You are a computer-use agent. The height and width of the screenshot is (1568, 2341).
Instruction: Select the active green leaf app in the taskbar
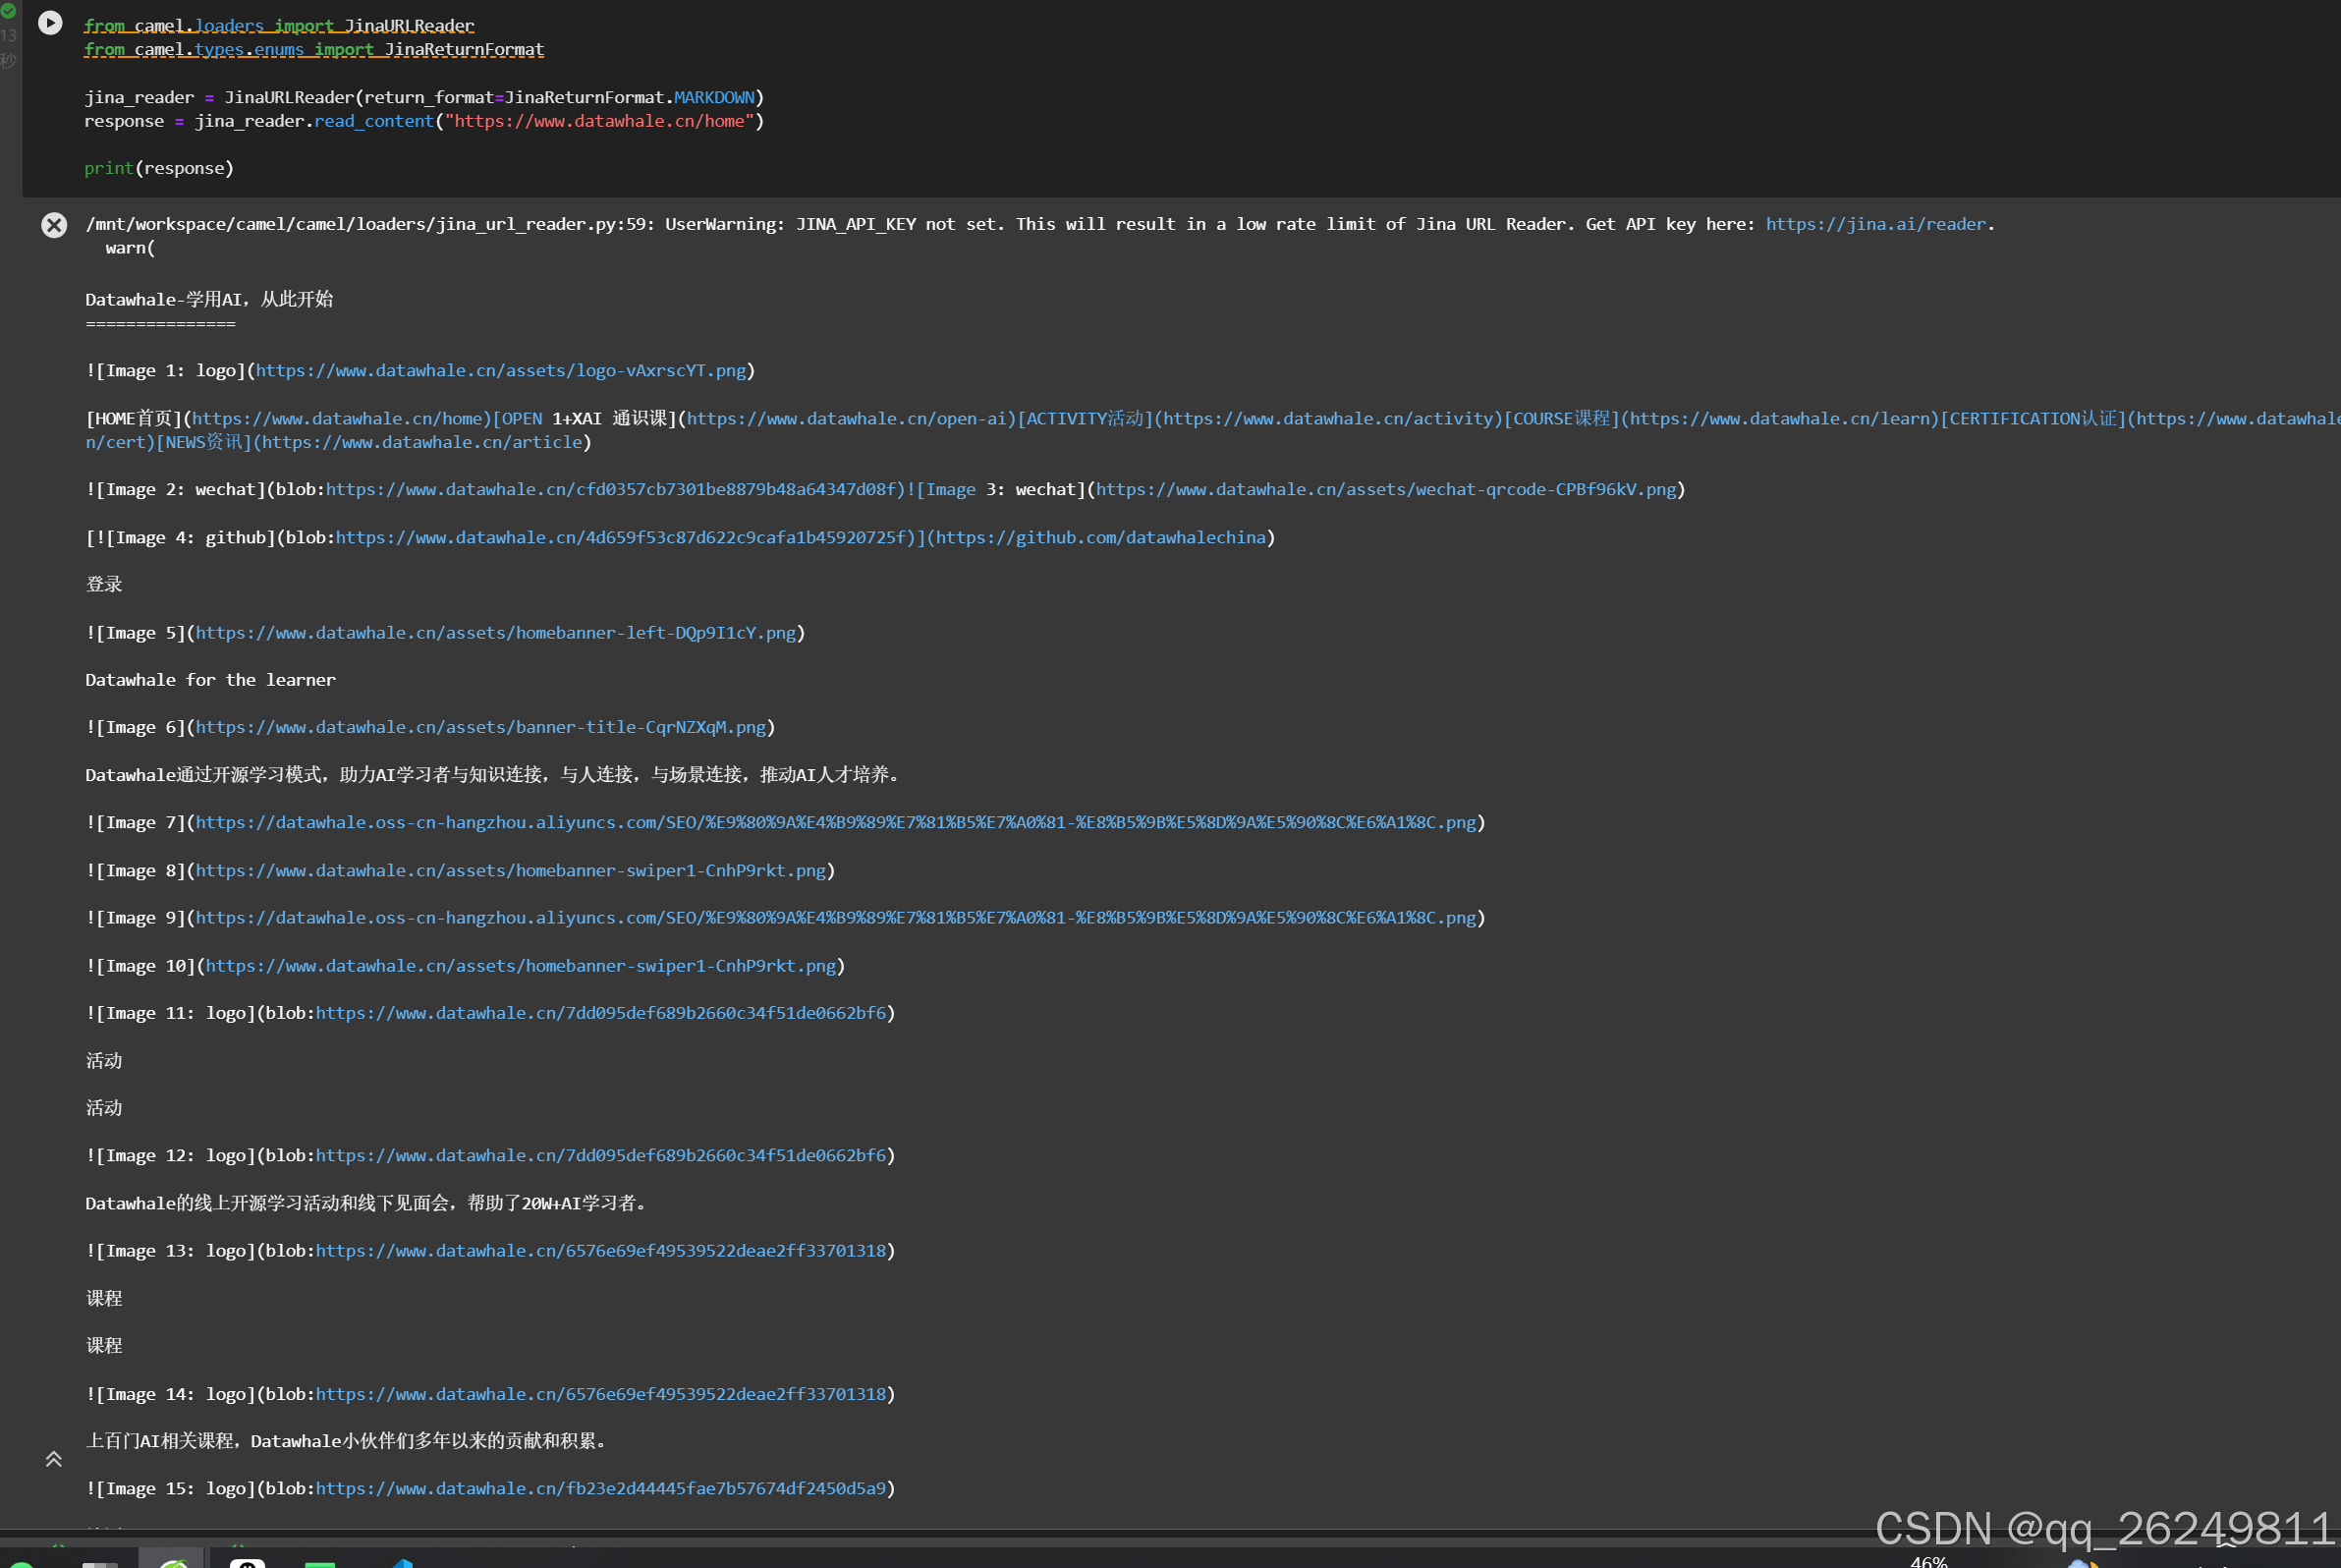pos(172,1562)
